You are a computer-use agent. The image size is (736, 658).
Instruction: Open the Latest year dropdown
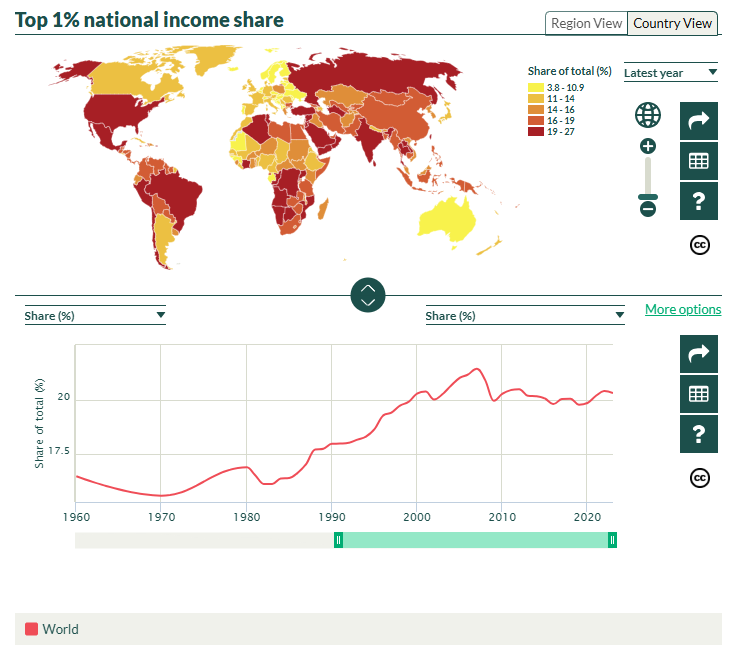pyautogui.click(x=670, y=73)
